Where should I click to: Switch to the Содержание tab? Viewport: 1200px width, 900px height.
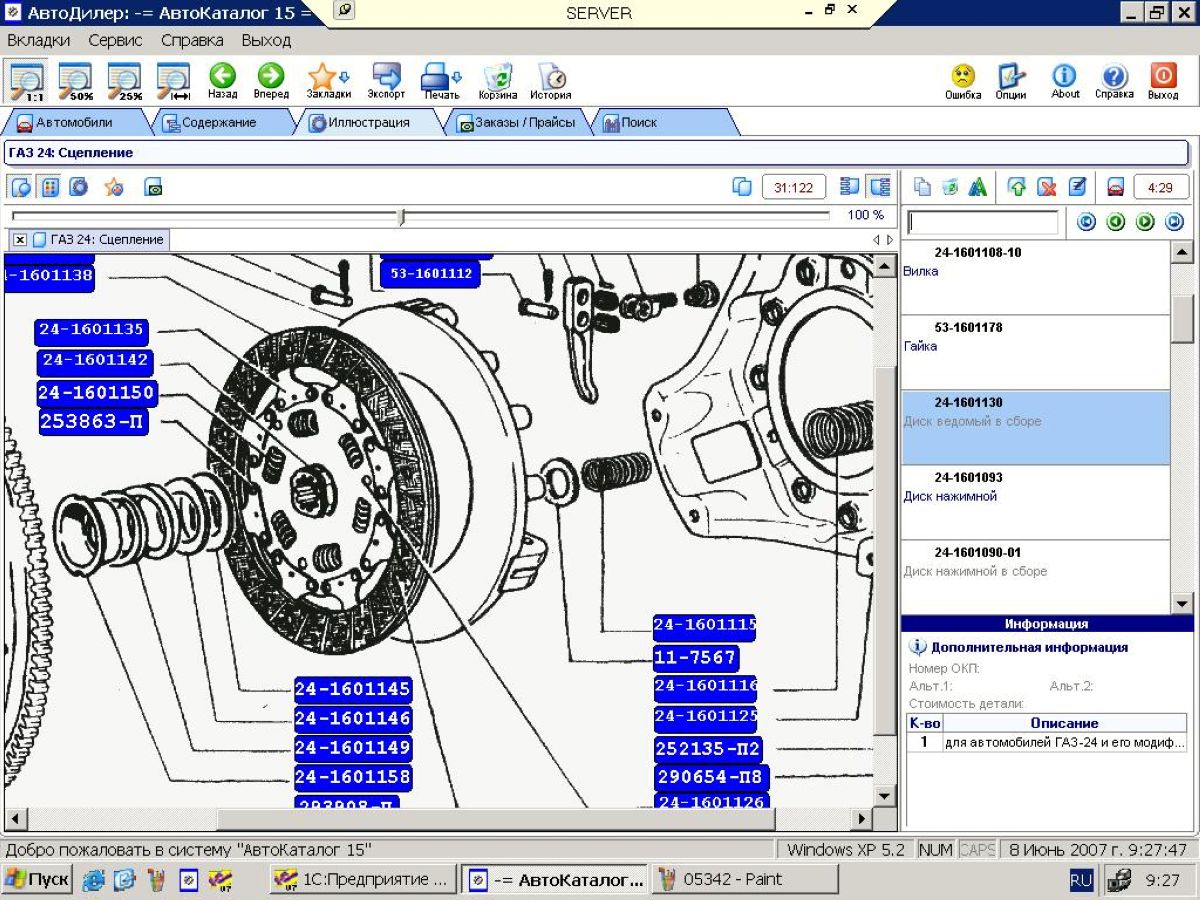pos(218,123)
